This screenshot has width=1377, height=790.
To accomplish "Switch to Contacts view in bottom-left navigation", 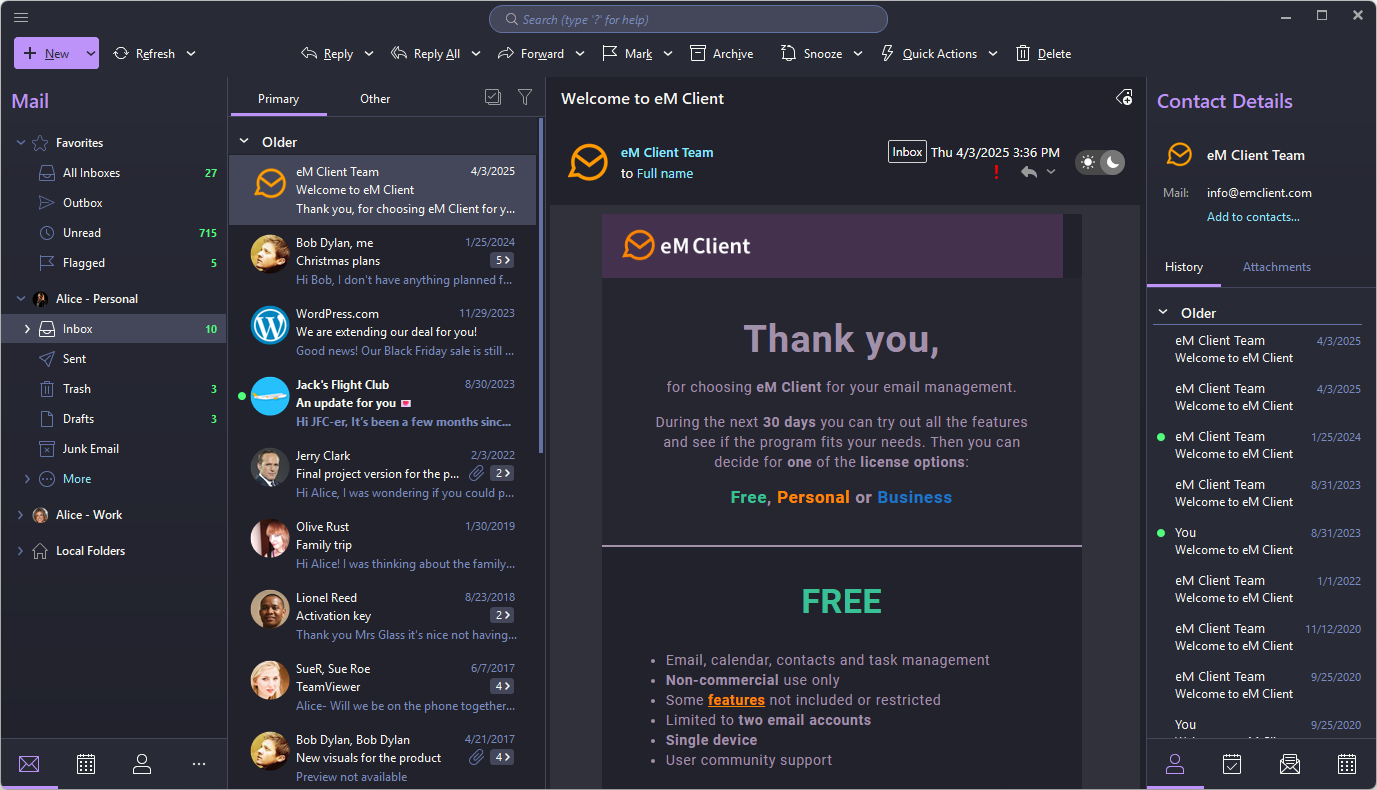I will pos(142,764).
